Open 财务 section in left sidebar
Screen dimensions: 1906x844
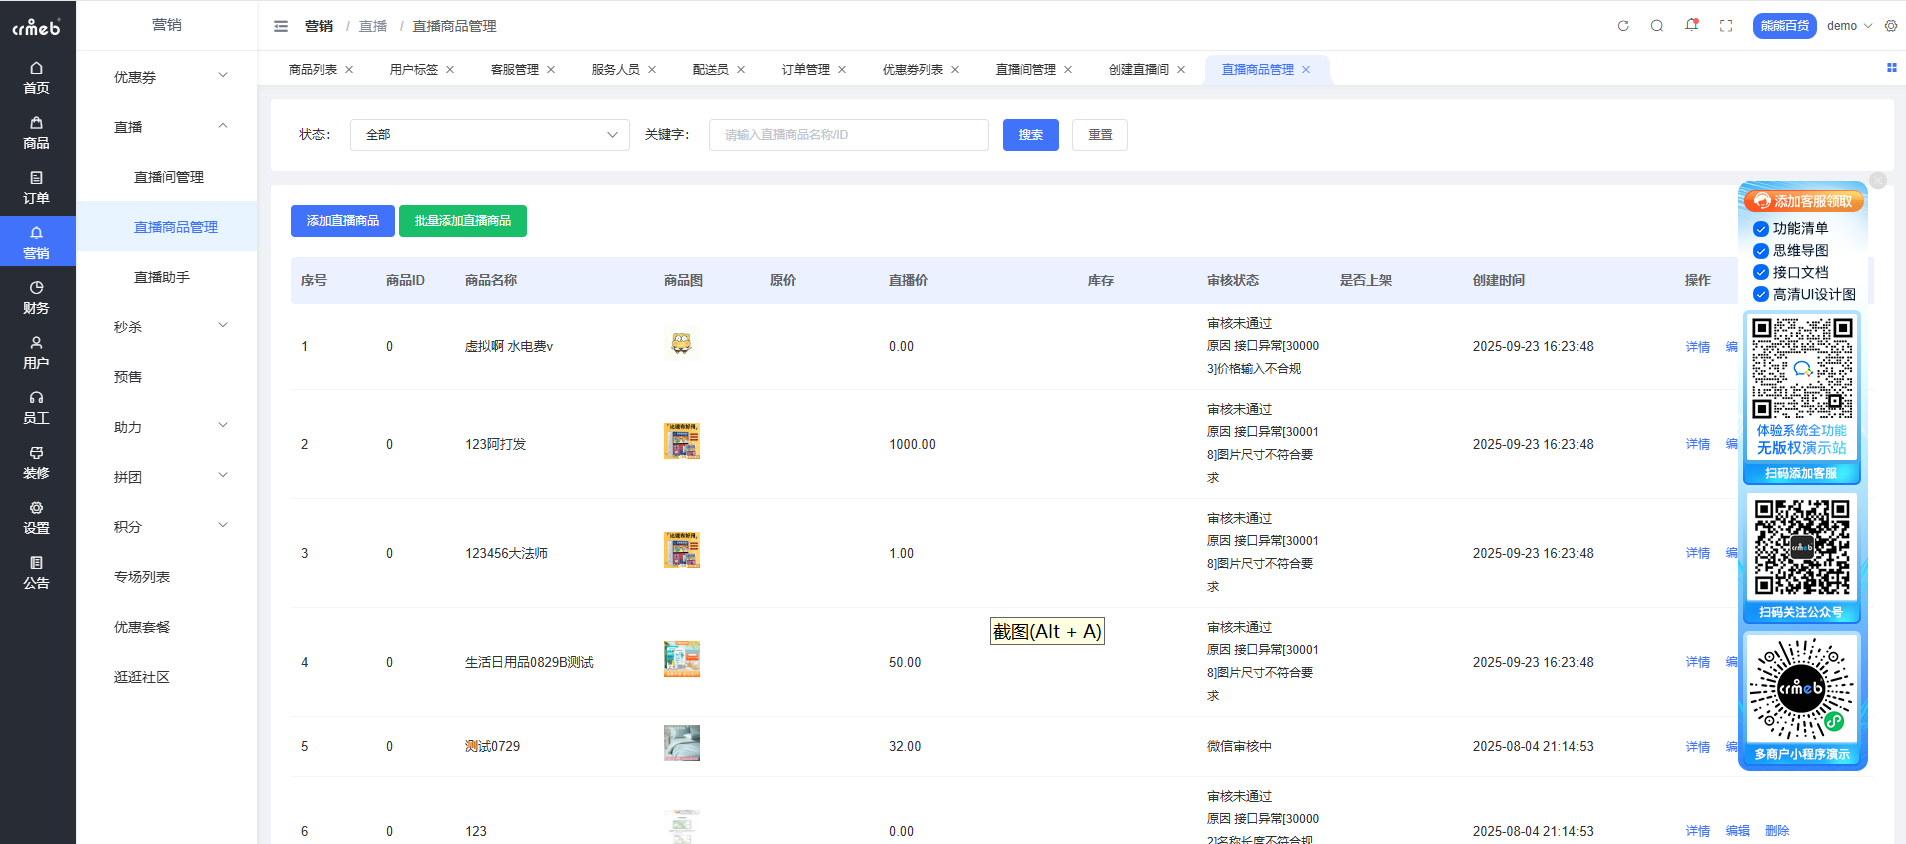click(37, 298)
